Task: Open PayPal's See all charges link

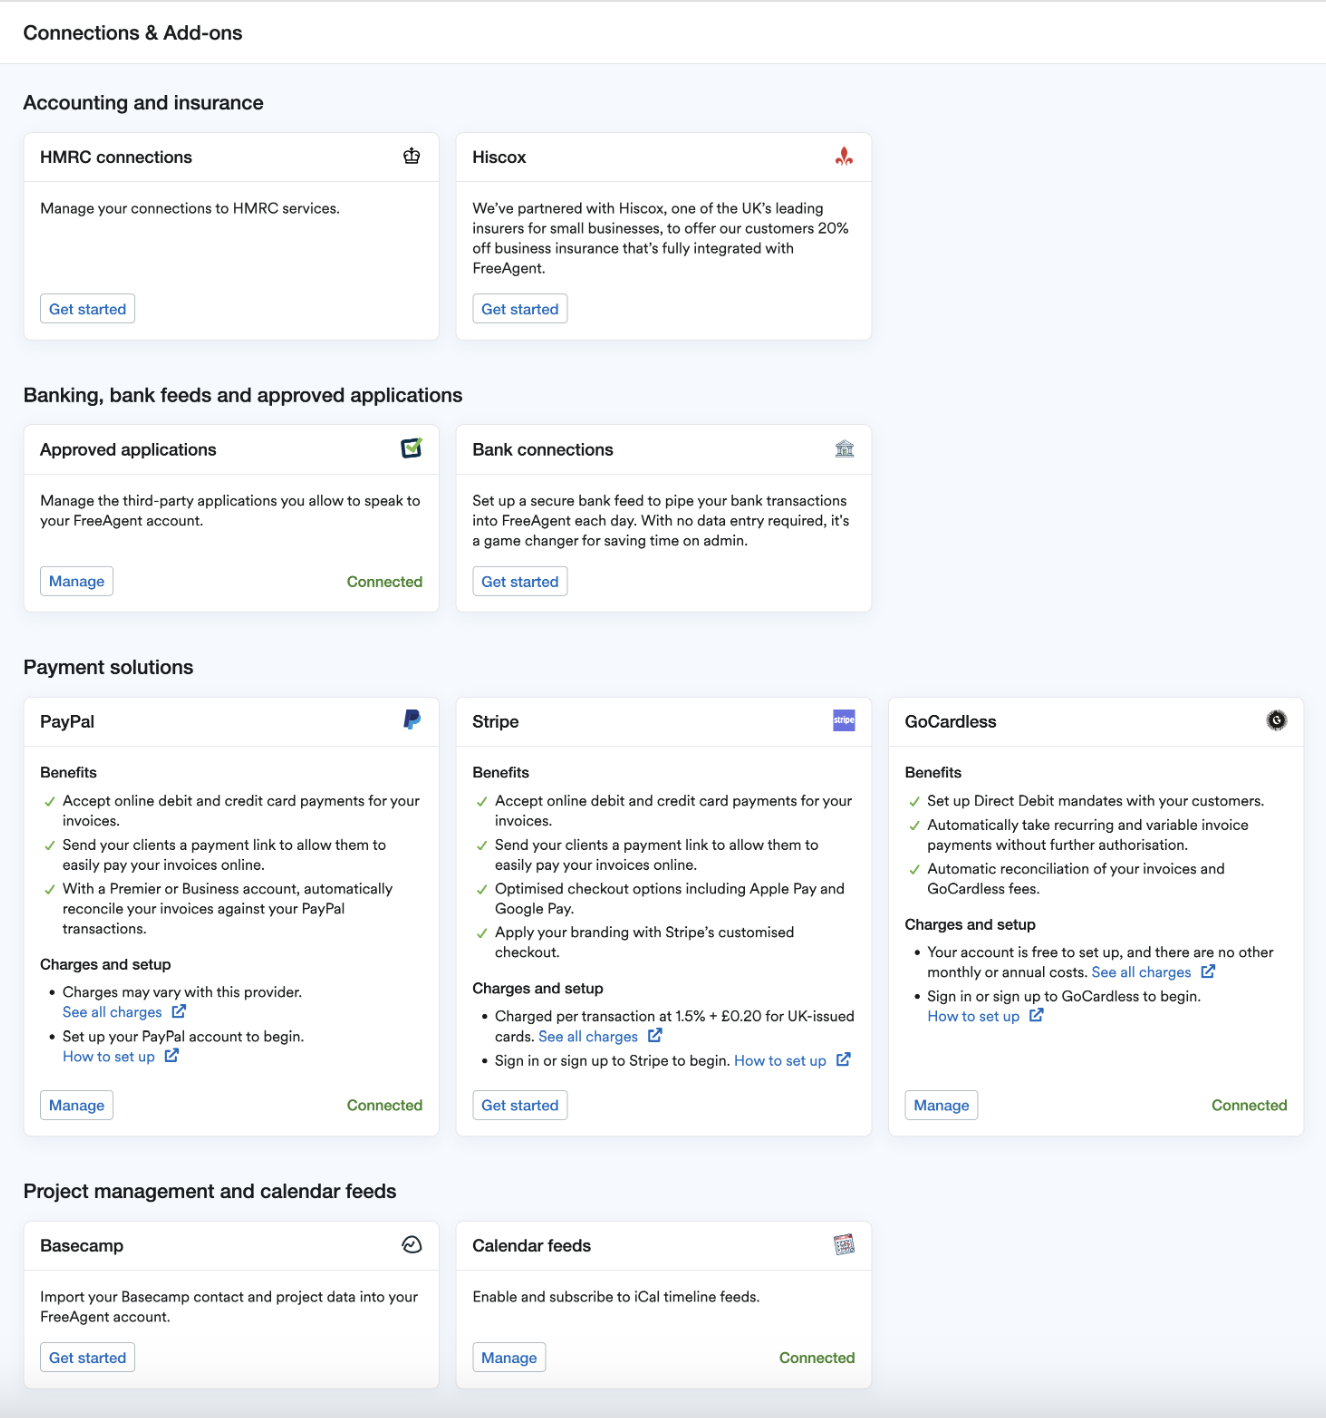Action: click(x=112, y=1012)
